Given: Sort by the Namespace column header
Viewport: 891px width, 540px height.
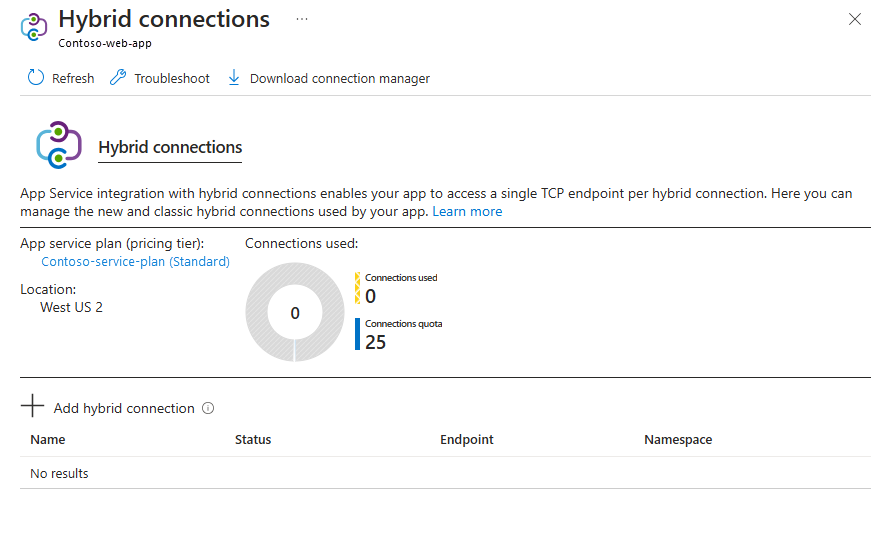Looking at the screenshot, I should pos(678,440).
